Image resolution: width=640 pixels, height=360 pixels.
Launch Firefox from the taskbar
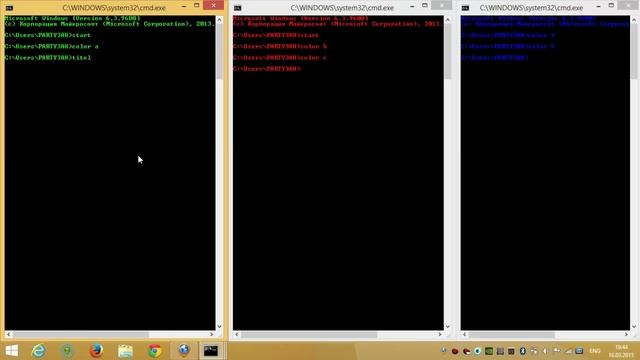point(96,351)
